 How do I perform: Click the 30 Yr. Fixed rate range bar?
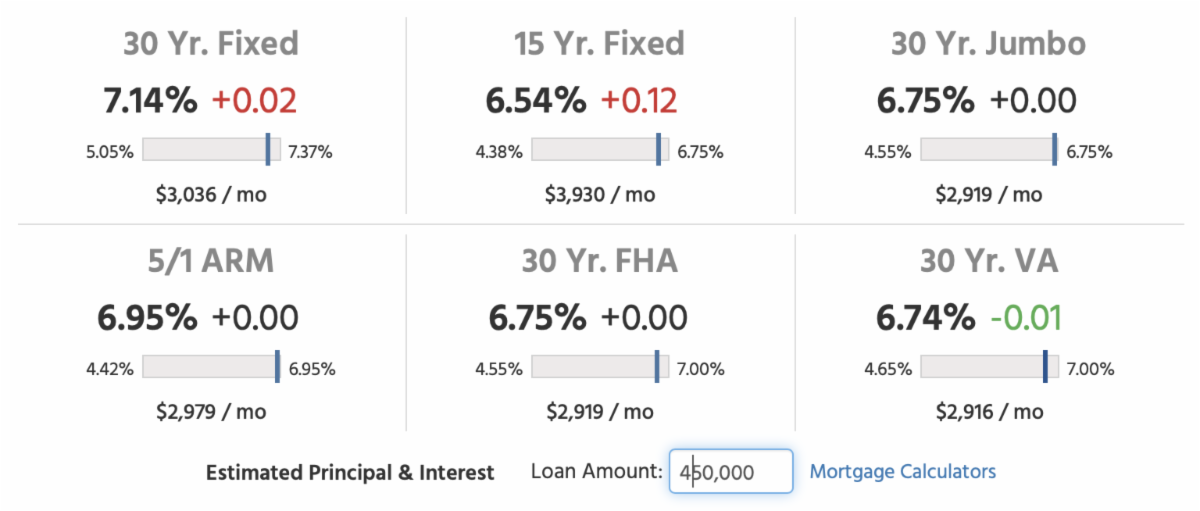coord(211,150)
